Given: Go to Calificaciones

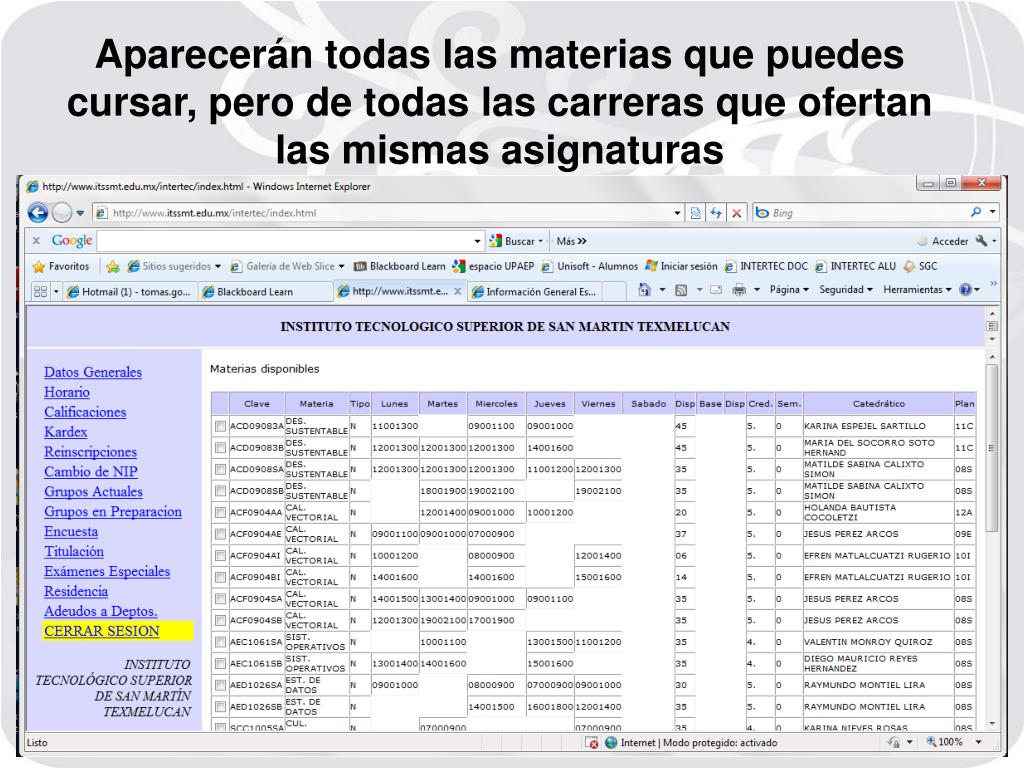Looking at the screenshot, I should (85, 412).
